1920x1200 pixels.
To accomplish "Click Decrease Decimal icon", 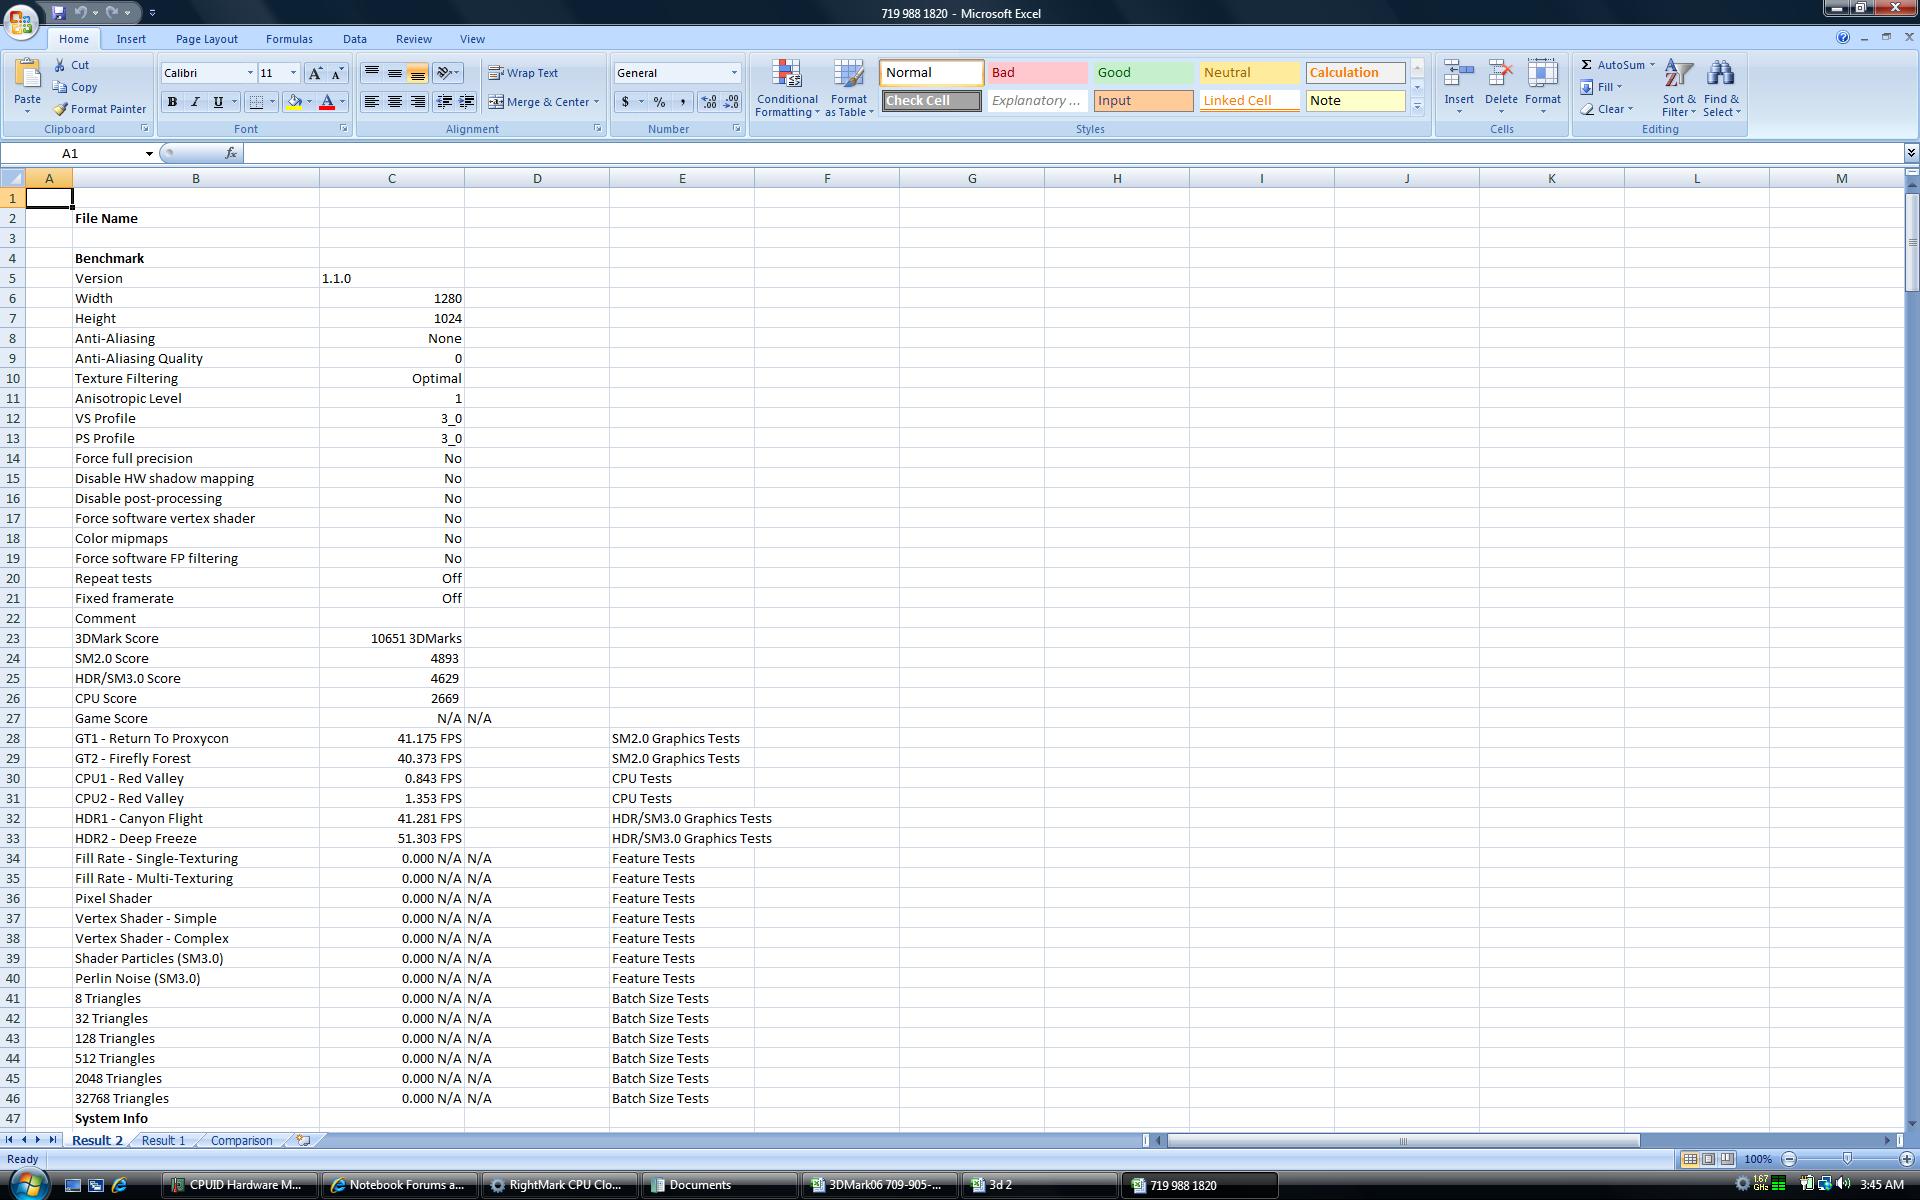I will point(731,102).
